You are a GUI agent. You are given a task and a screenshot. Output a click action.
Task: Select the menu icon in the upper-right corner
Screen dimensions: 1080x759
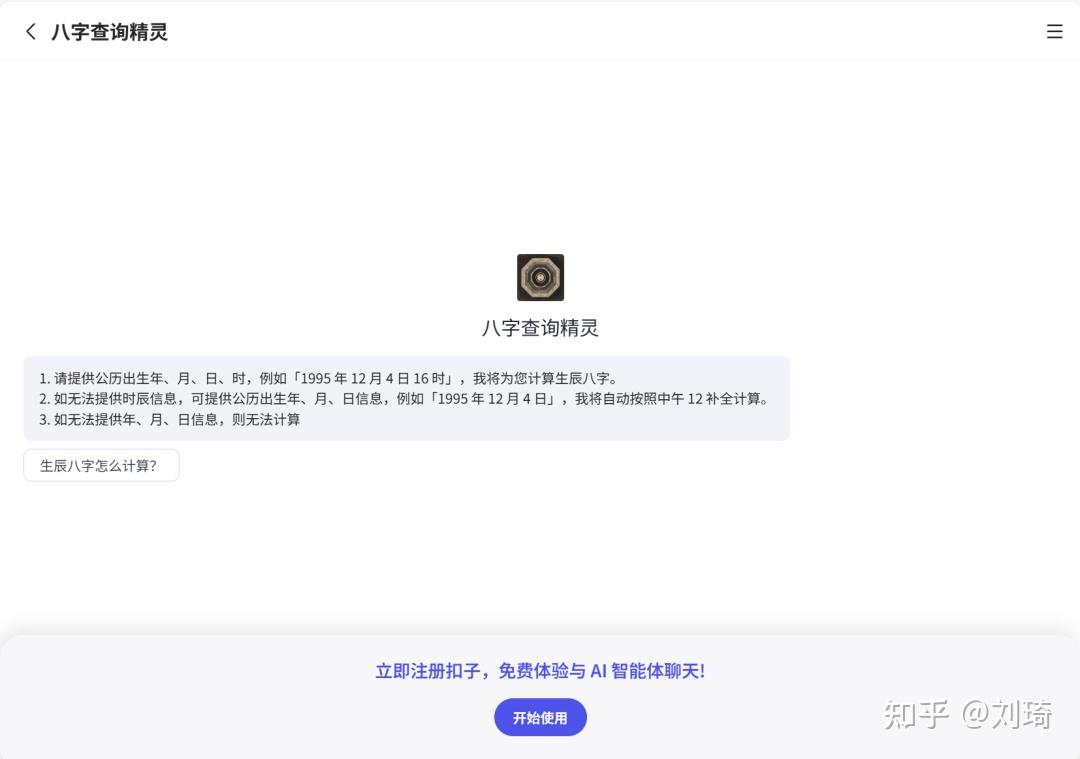(x=1054, y=31)
